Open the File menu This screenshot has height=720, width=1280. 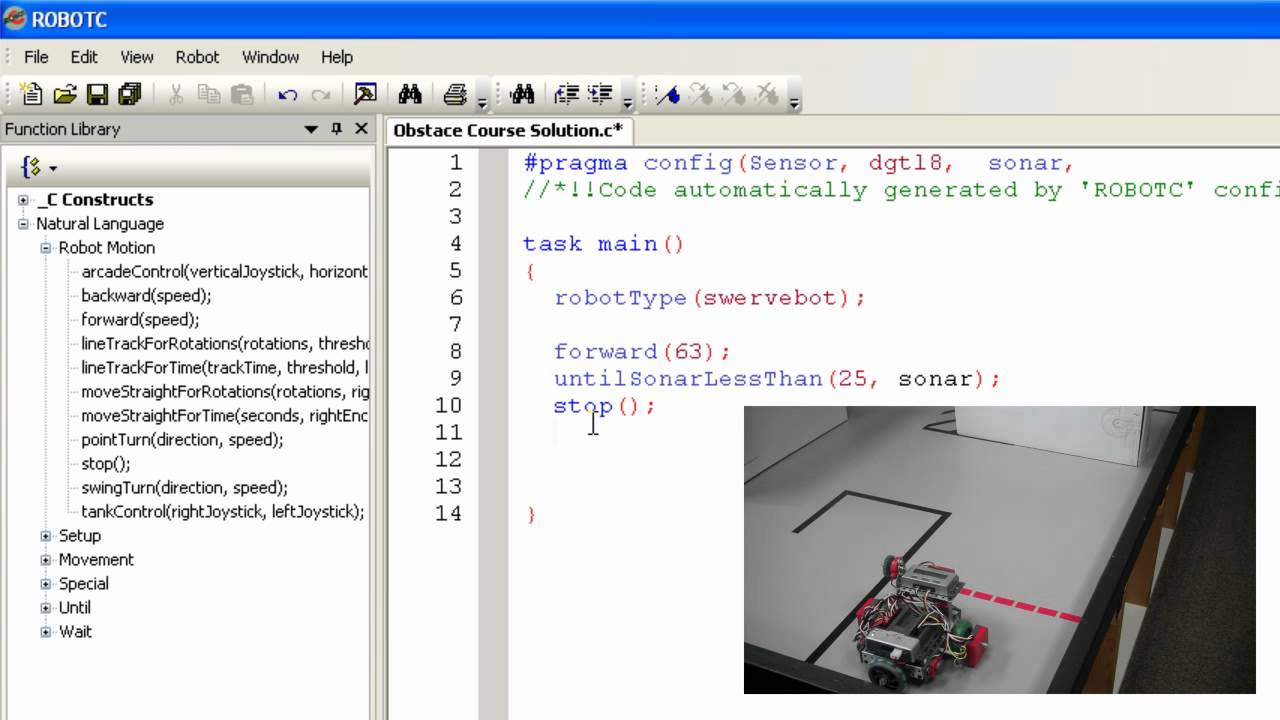pos(36,57)
